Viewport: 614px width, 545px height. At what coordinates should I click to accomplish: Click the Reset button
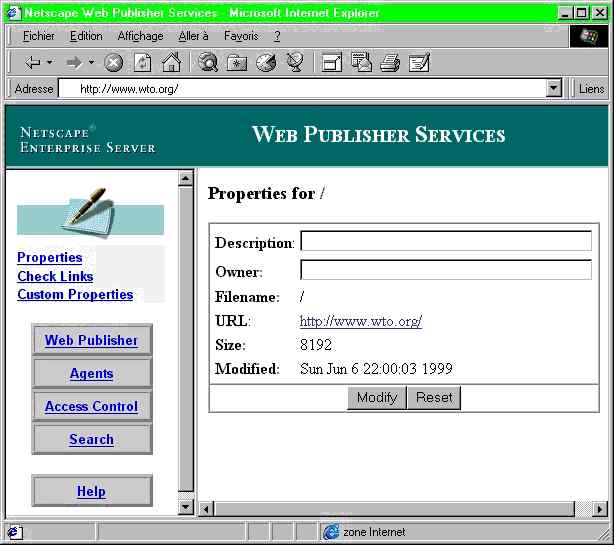click(434, 397)
